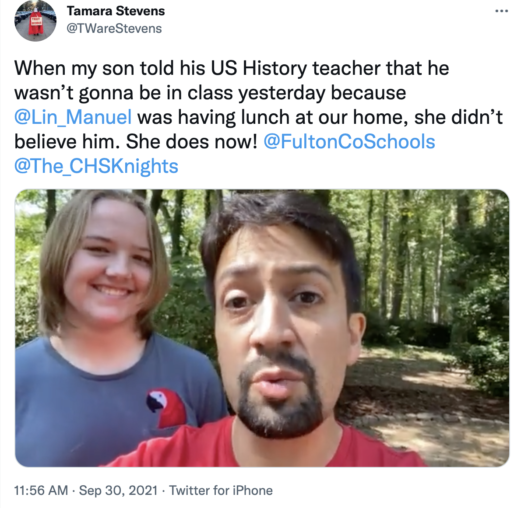The width and height of the screenshot is (521, 508).
Task: Click the smiling teen's face in the video
Action: [x=108, y=263]
